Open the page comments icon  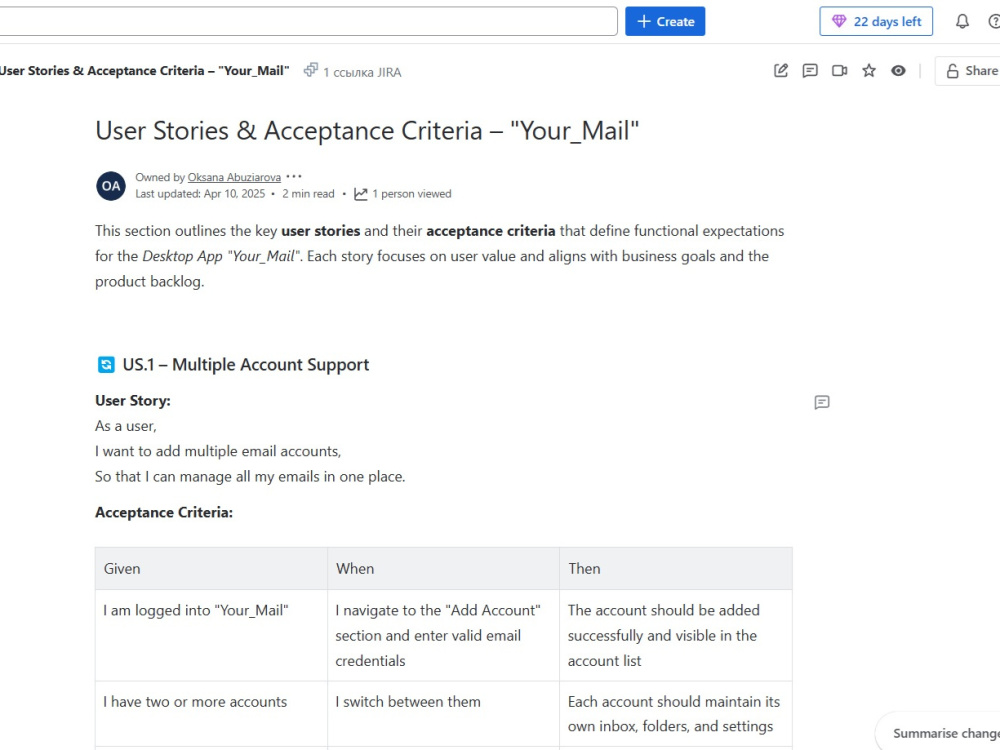tap(810, 71)
